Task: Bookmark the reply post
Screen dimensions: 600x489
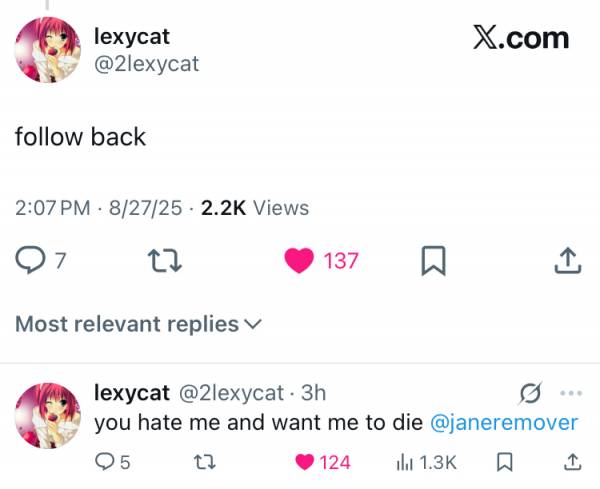Action: pyautogui.click(x=504, y=462)
